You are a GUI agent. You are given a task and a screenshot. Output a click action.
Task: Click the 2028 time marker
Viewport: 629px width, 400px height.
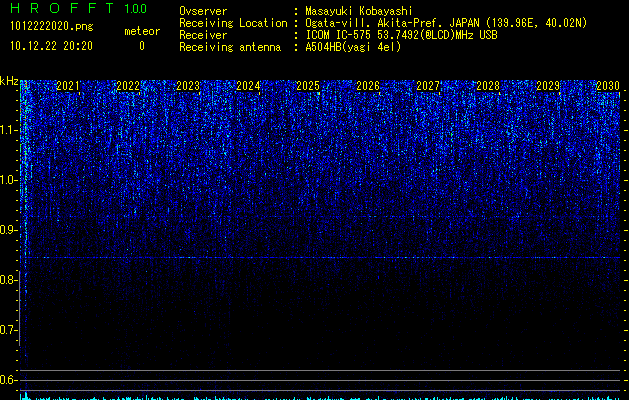click(x=488, y=86)
